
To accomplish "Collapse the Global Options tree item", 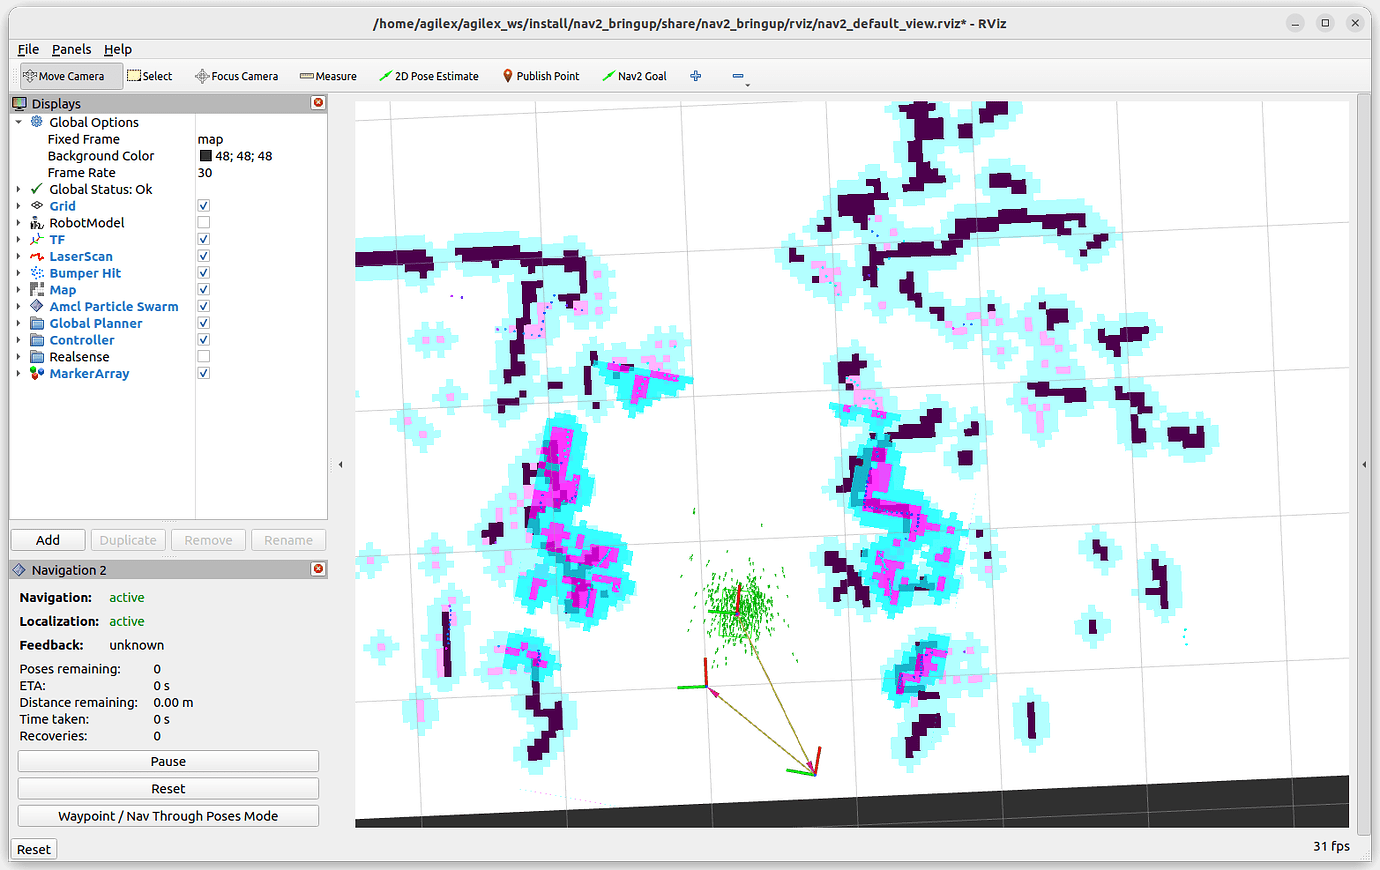I will pyautogui.click(x=18, y=121).
